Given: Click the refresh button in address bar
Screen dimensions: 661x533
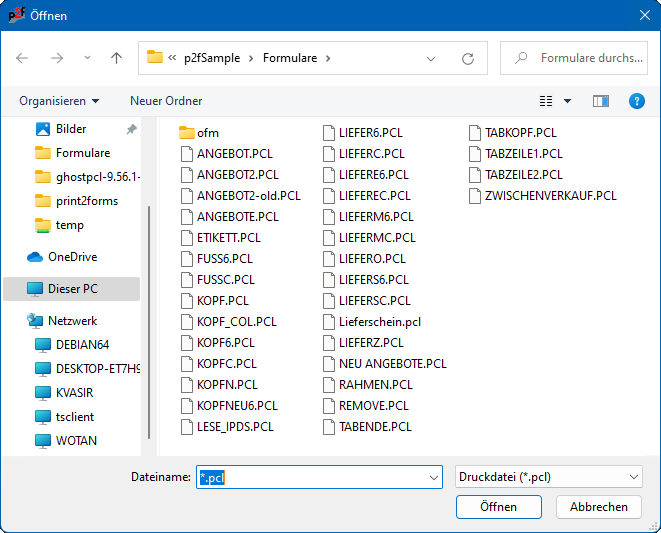Looking at the screenshot, I should pyautogui.click(x=467, y=58).
